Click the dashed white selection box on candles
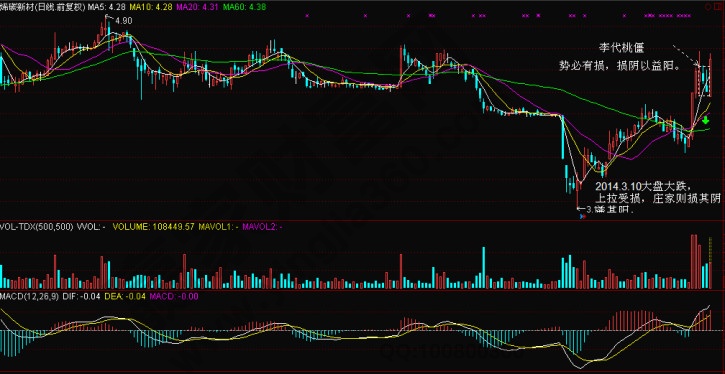This screenshot has width=725, height=374. coord(704,81)
